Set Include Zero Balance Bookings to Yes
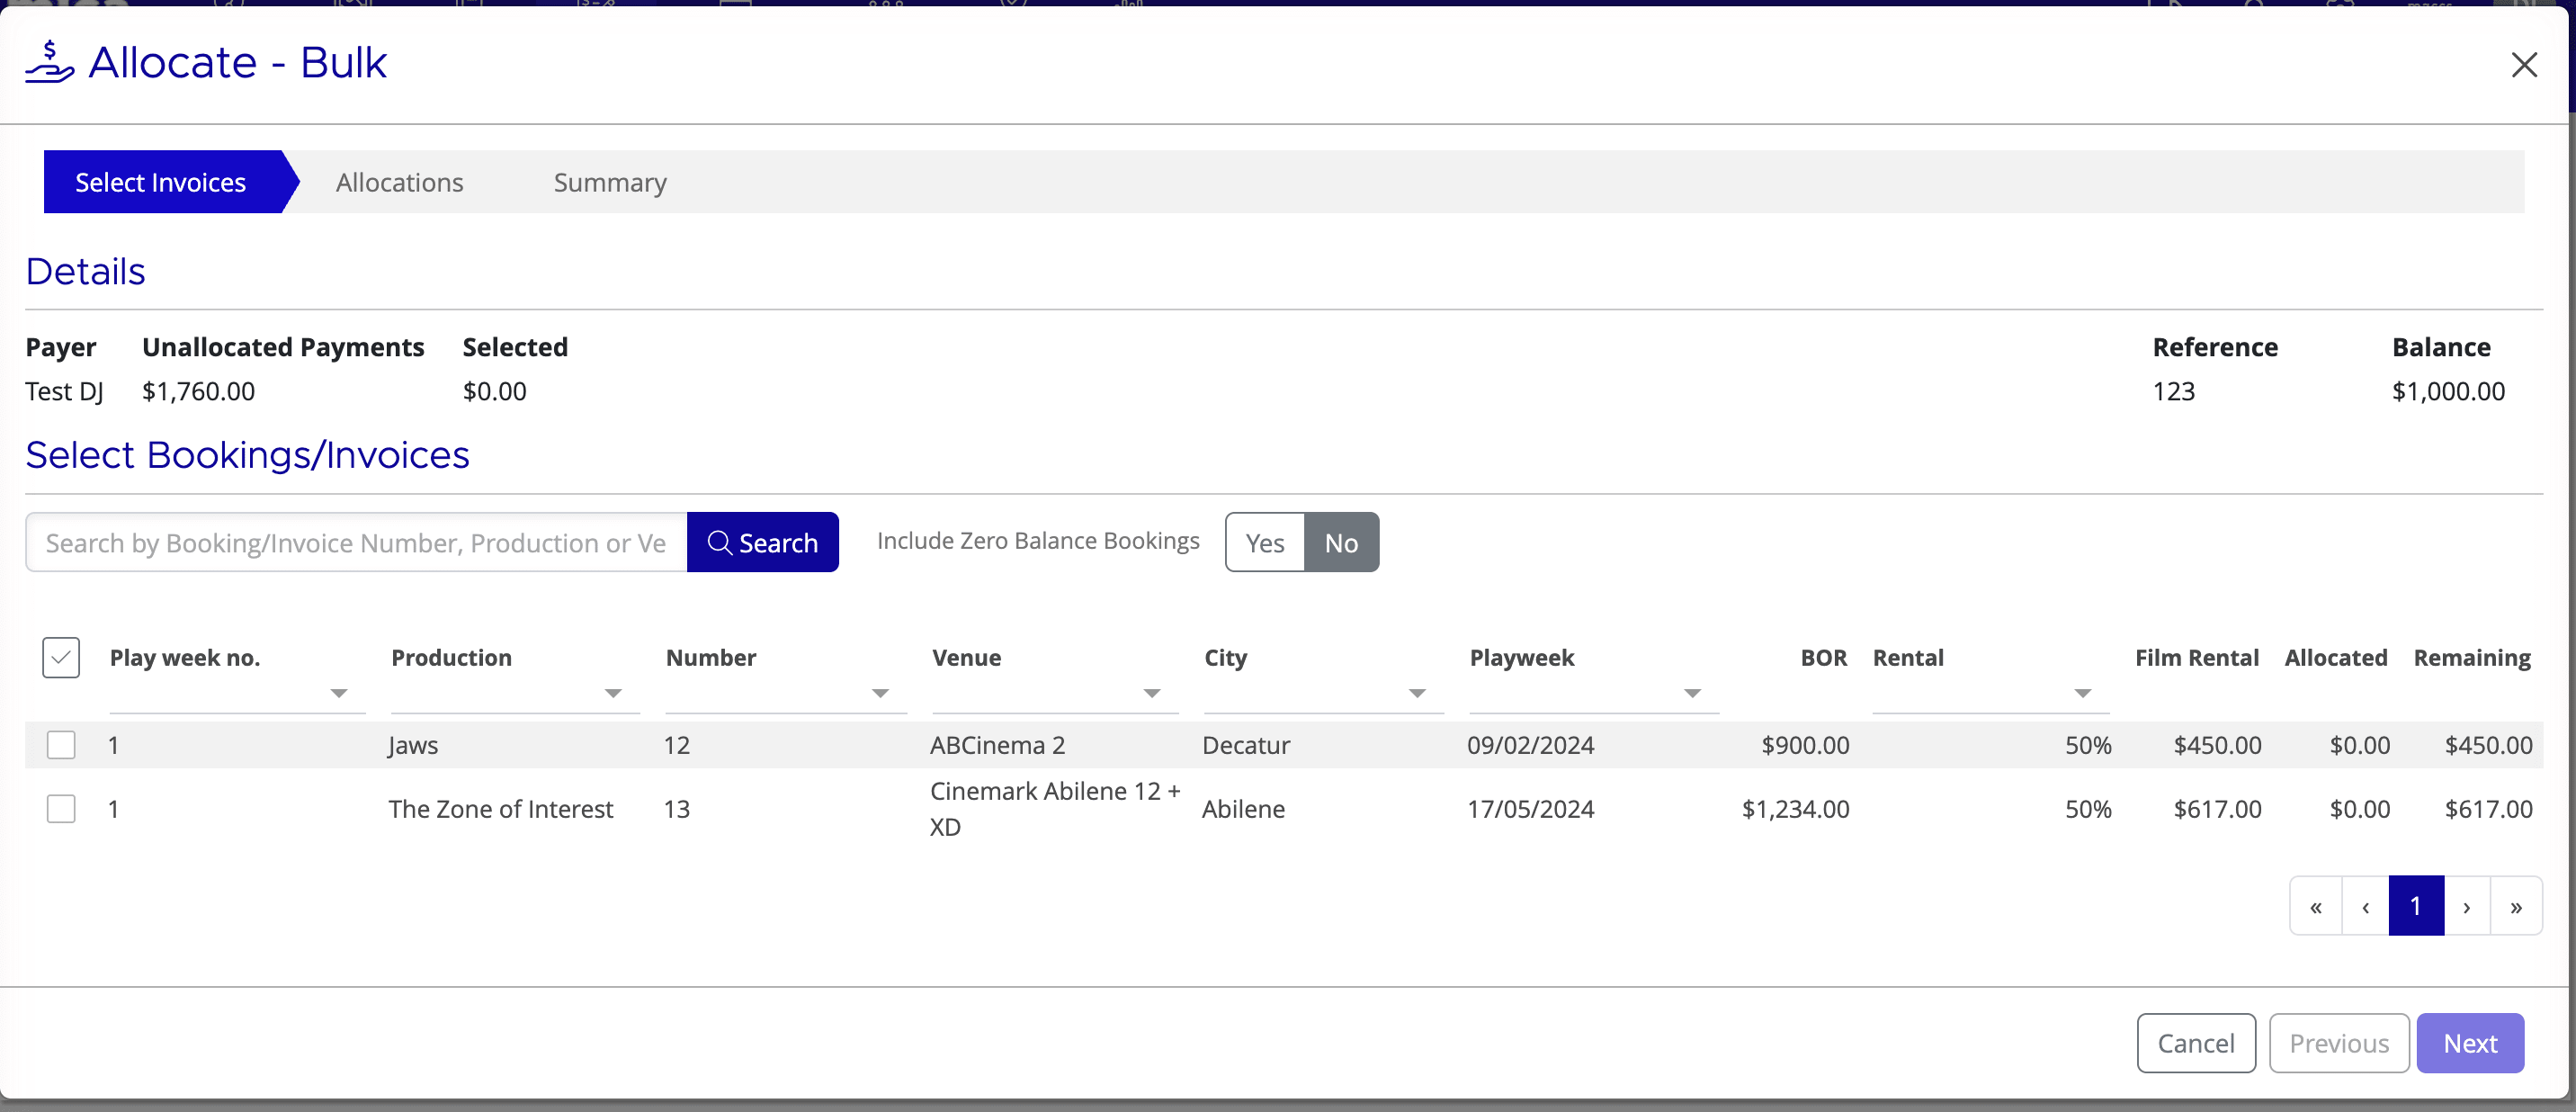The image size is (2576, 1112). [x=1263, y=542]
